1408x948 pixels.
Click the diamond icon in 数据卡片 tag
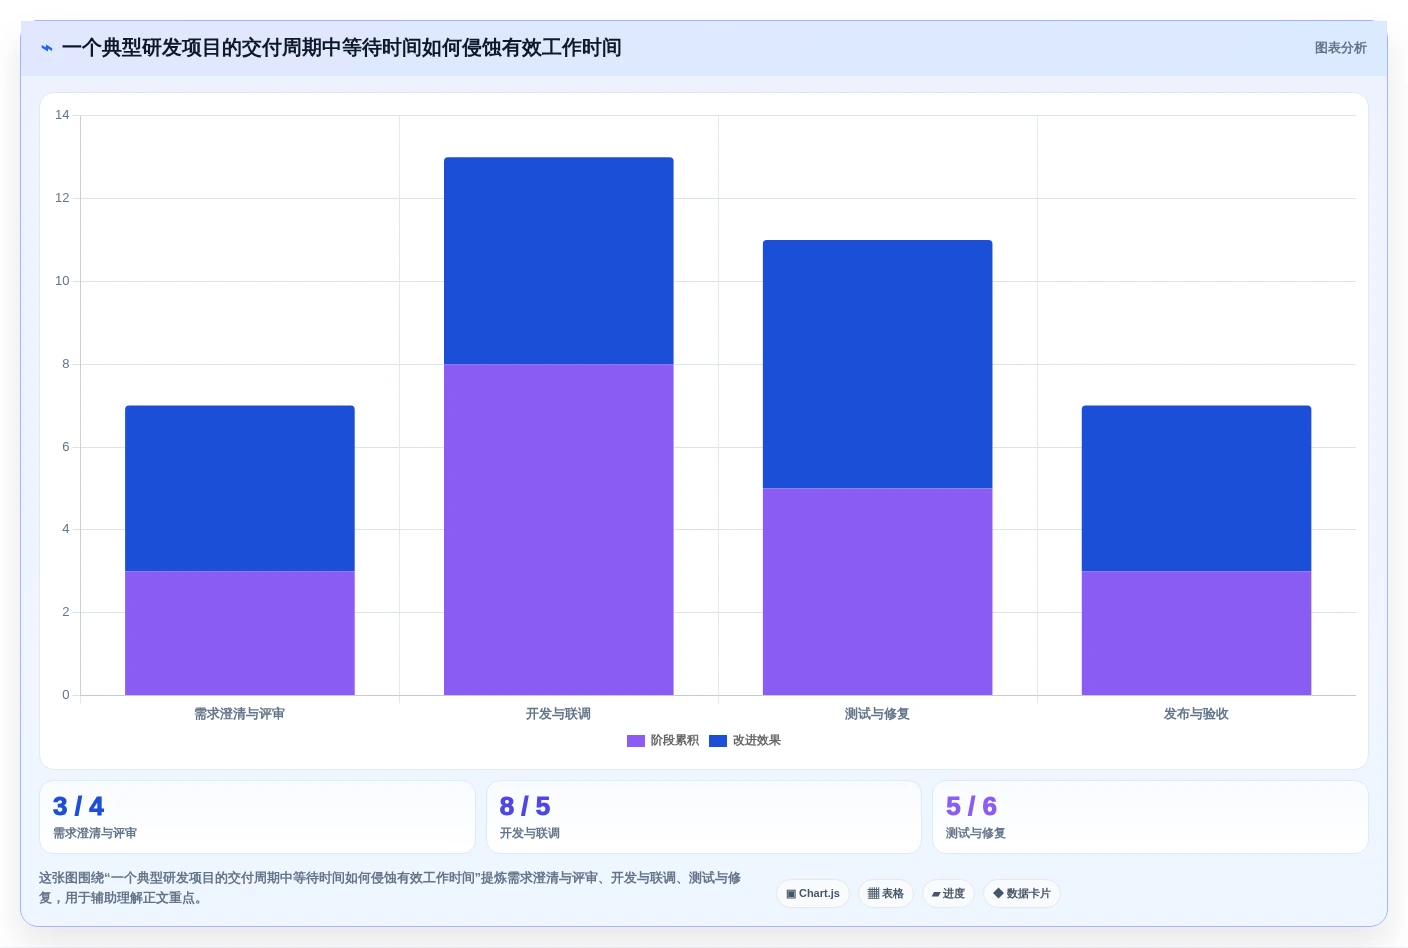(998, 893)
